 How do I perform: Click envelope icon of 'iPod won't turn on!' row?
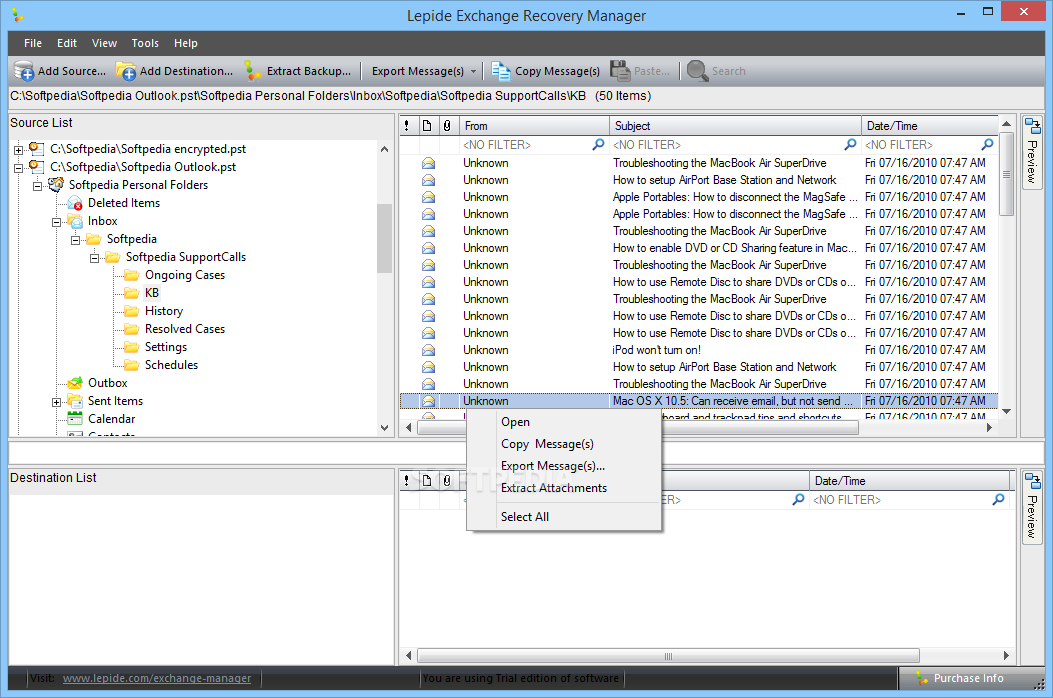click(428, 350)
